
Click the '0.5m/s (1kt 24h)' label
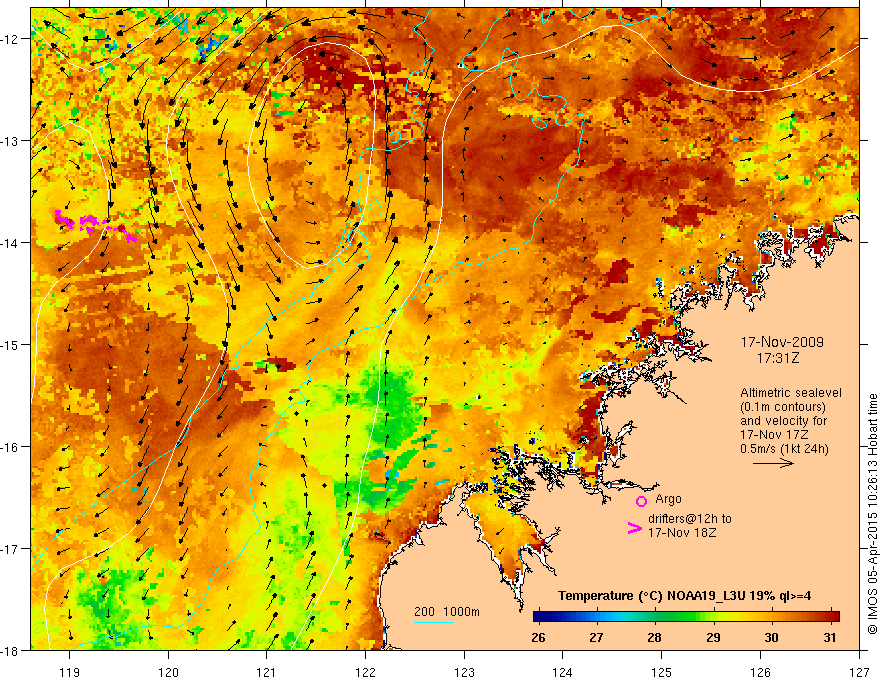[x=784, y=449]
